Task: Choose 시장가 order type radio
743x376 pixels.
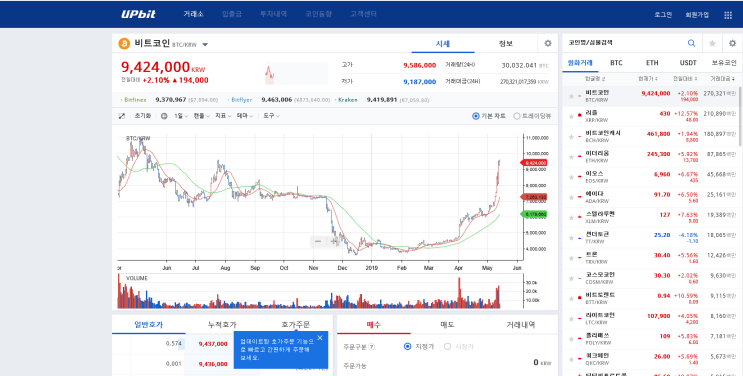Action: pyautogui.click(x=447, y=347)
